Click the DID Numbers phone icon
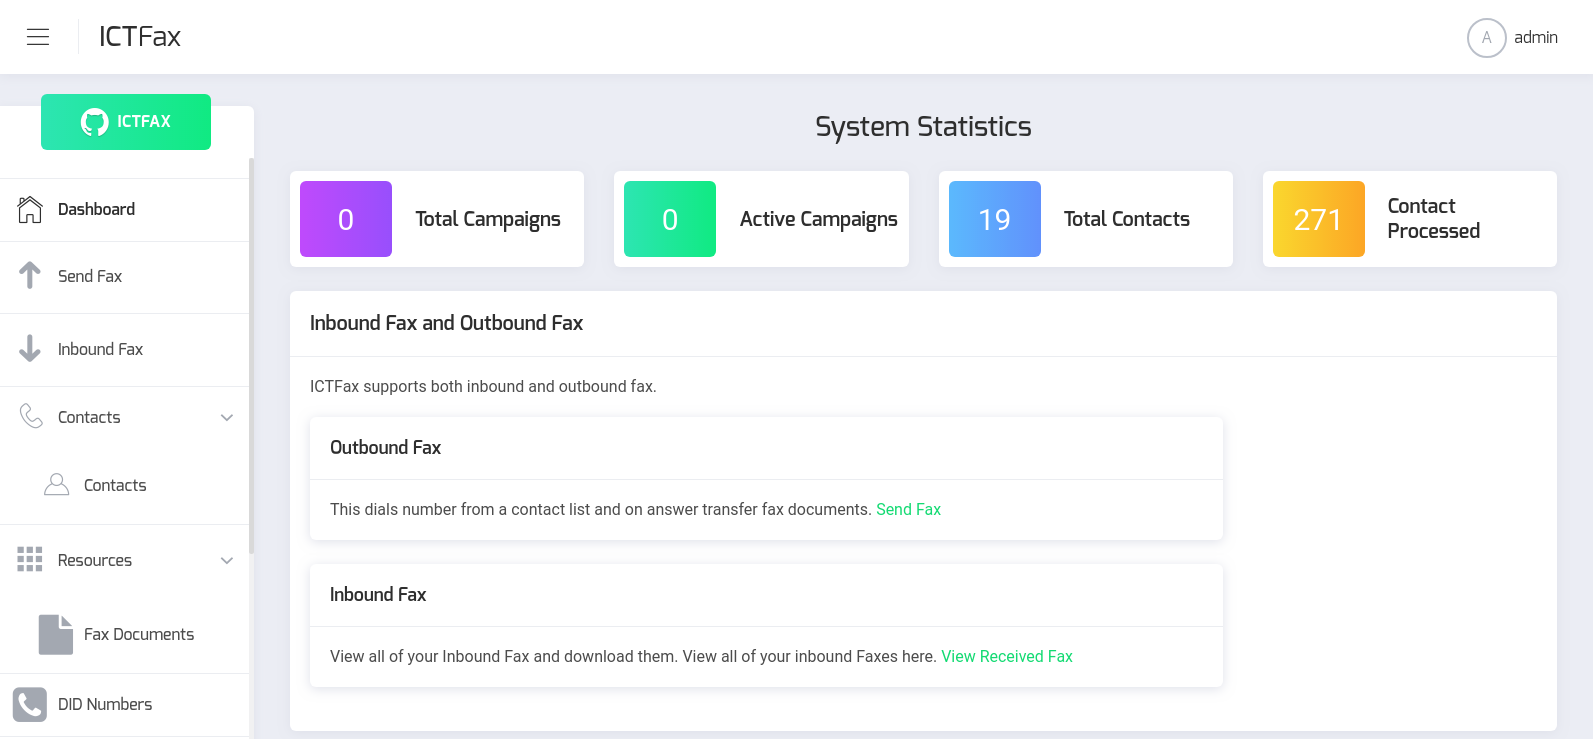The image size is (1593, 739). 30,704
